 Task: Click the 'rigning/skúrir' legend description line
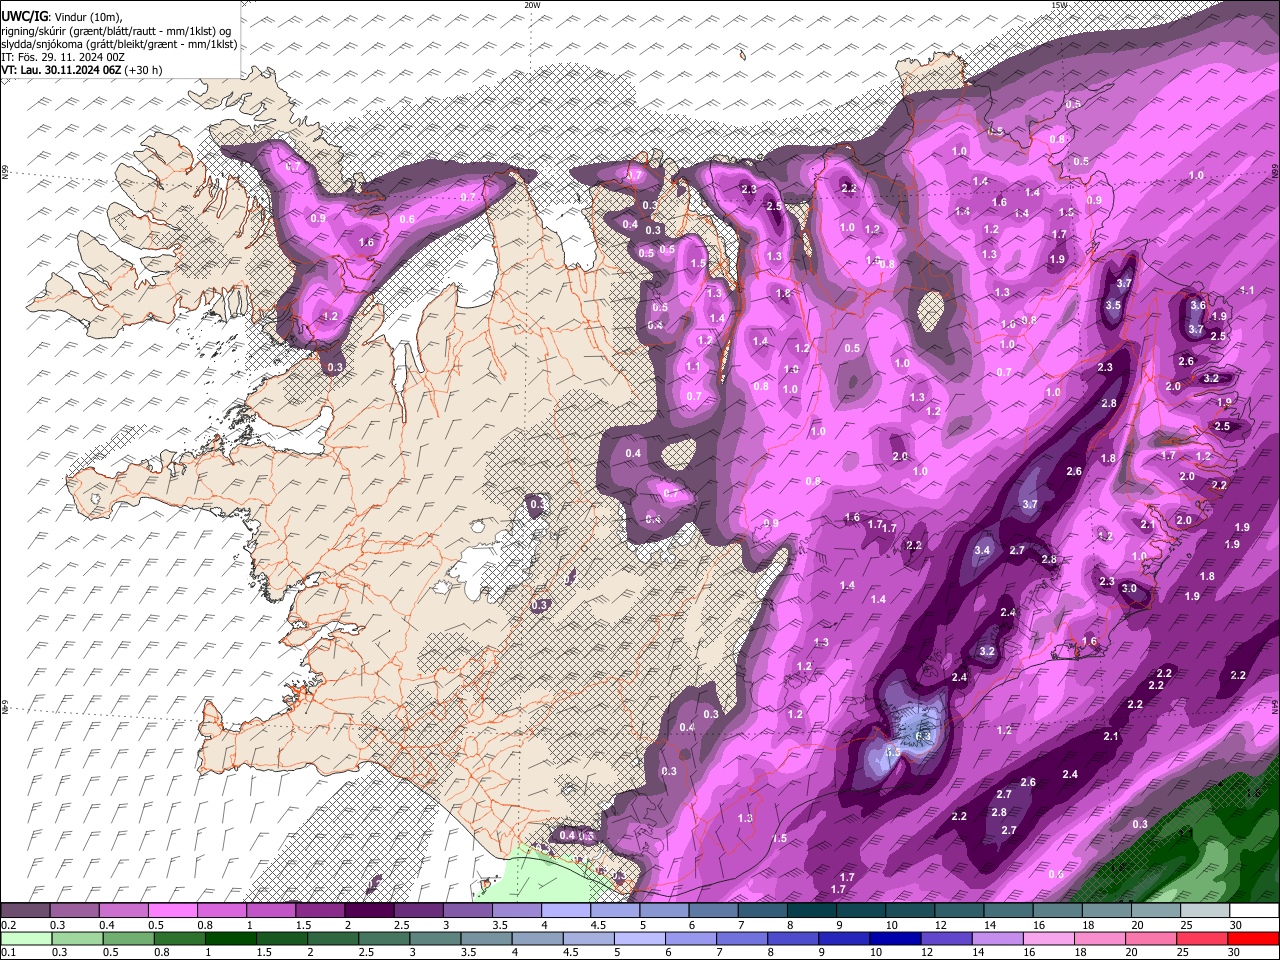pos(118,31)
